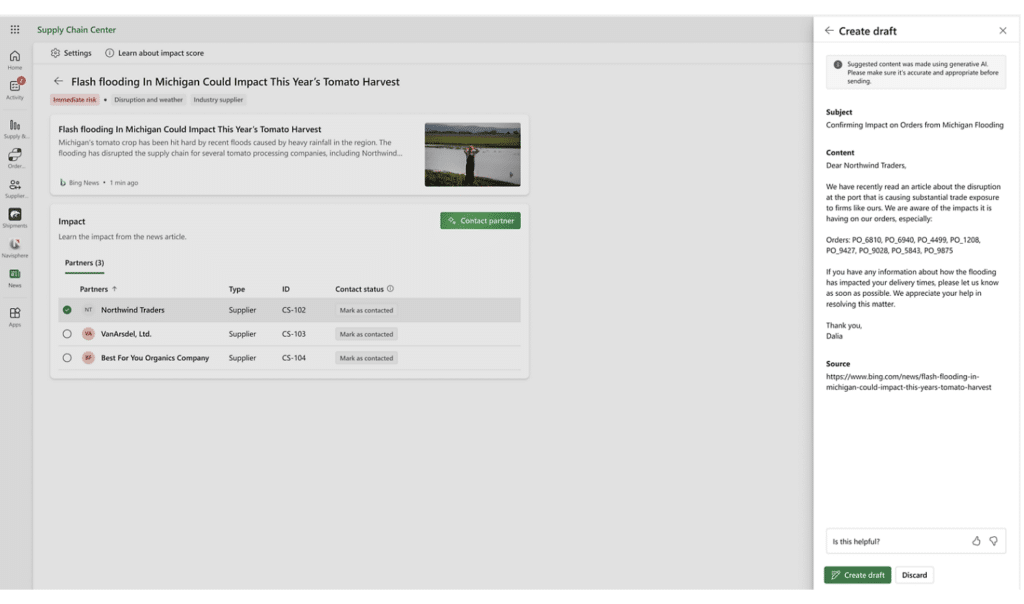Open the app launcher waffle icon
The image size is (1024, 604).
point(15,30)
